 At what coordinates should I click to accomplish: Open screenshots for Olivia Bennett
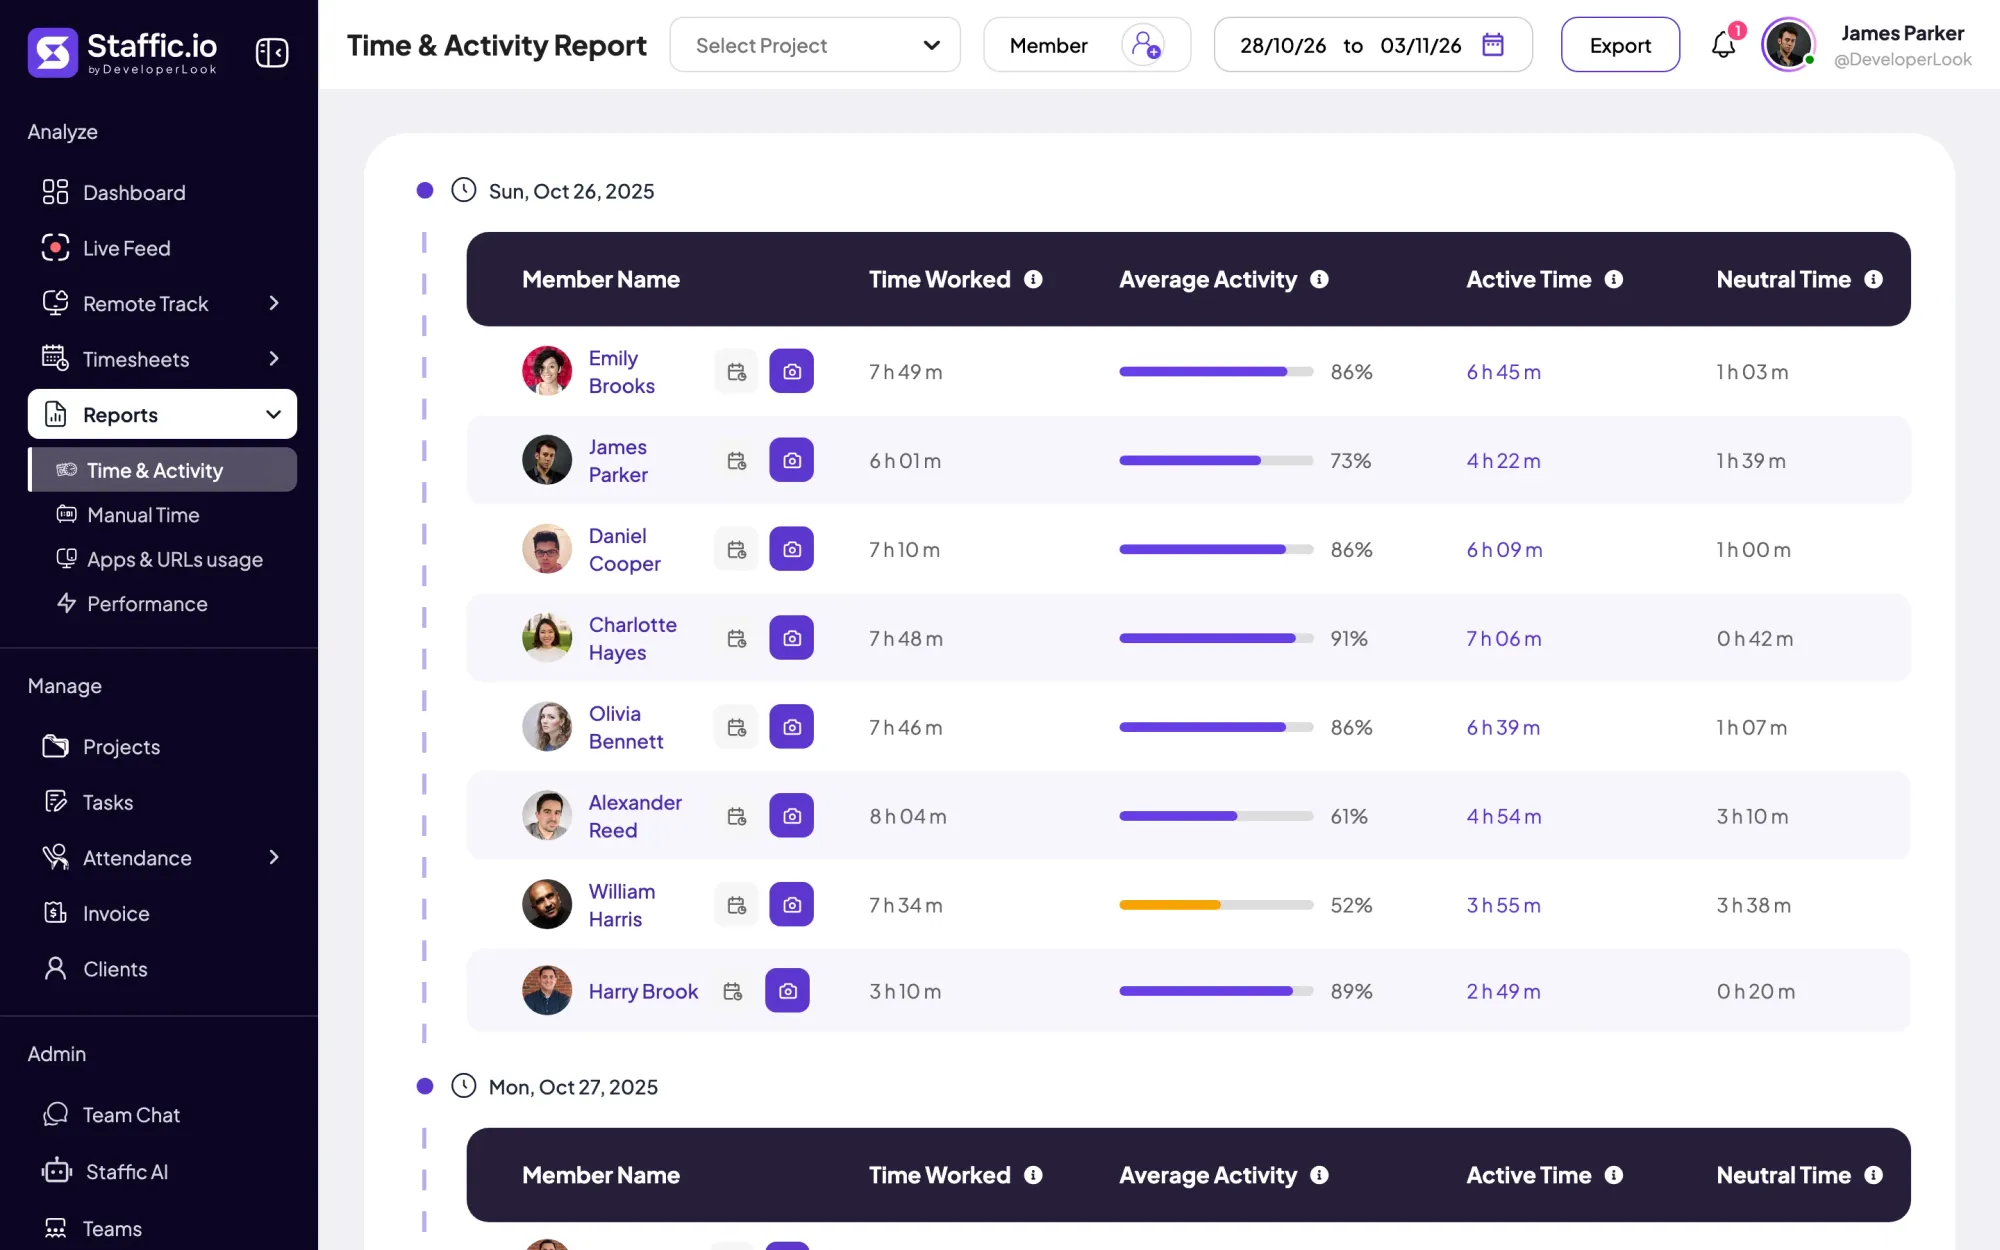tap(791, 727)
